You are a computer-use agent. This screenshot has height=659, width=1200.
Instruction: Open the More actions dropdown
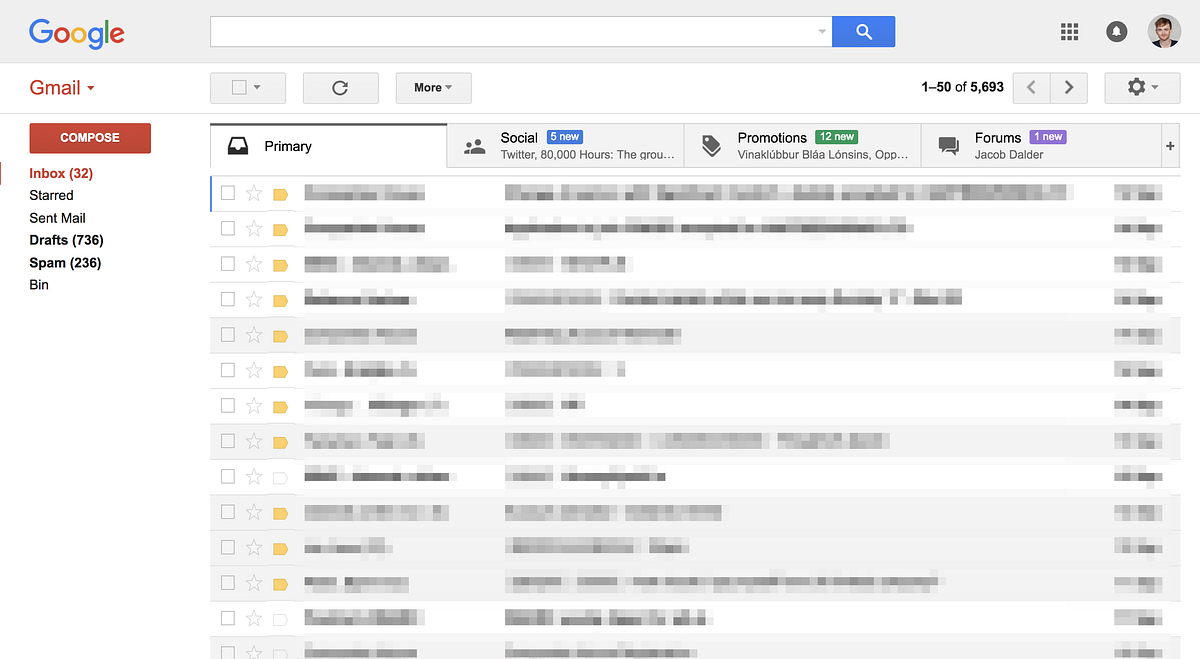point(433,87)
